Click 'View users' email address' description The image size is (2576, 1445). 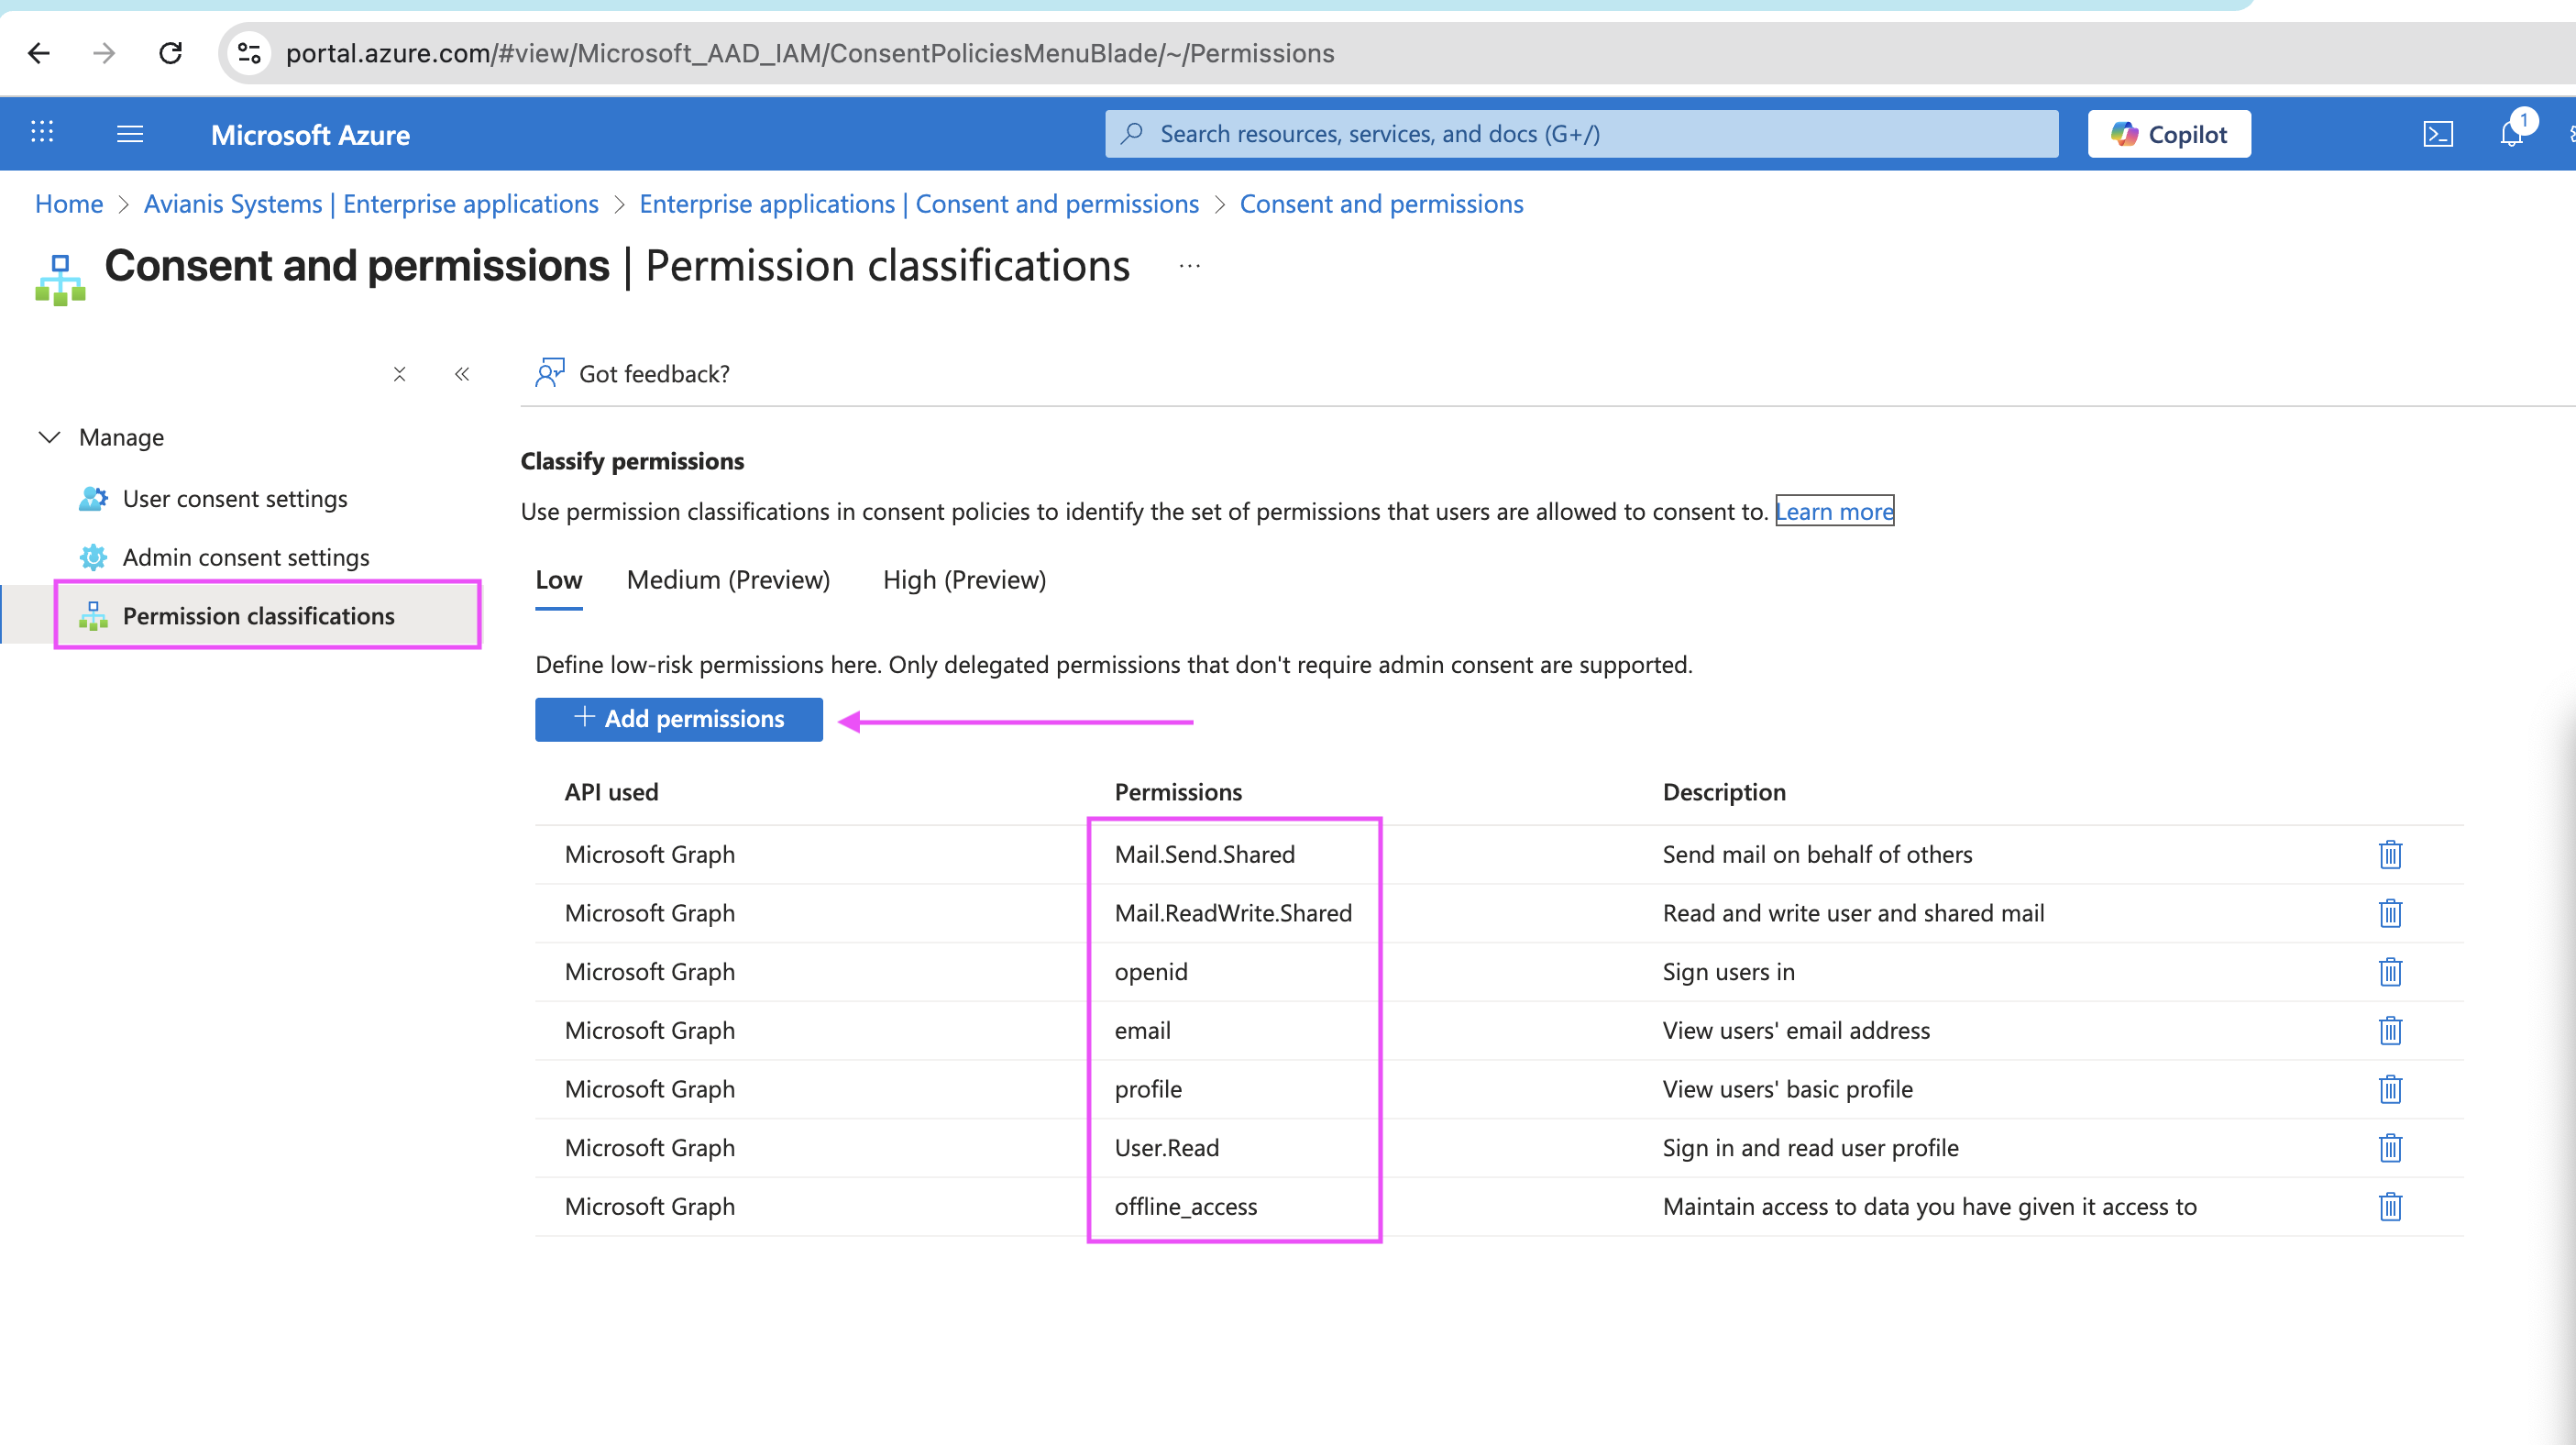[1796, 1030]
